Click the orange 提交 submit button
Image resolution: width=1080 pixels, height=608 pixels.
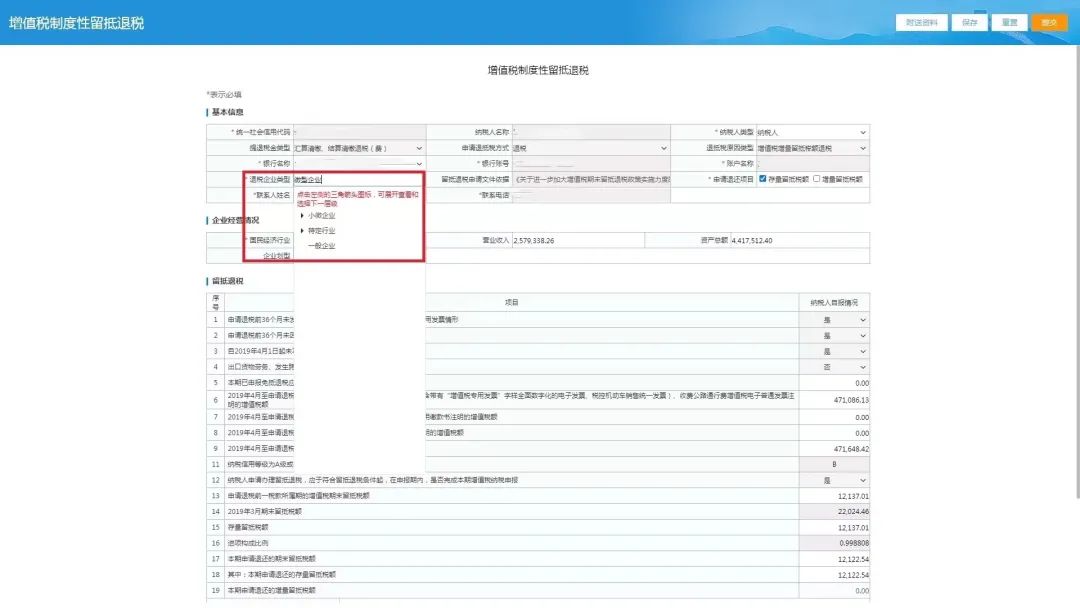pyautogui.click(x=1049, y=23)
